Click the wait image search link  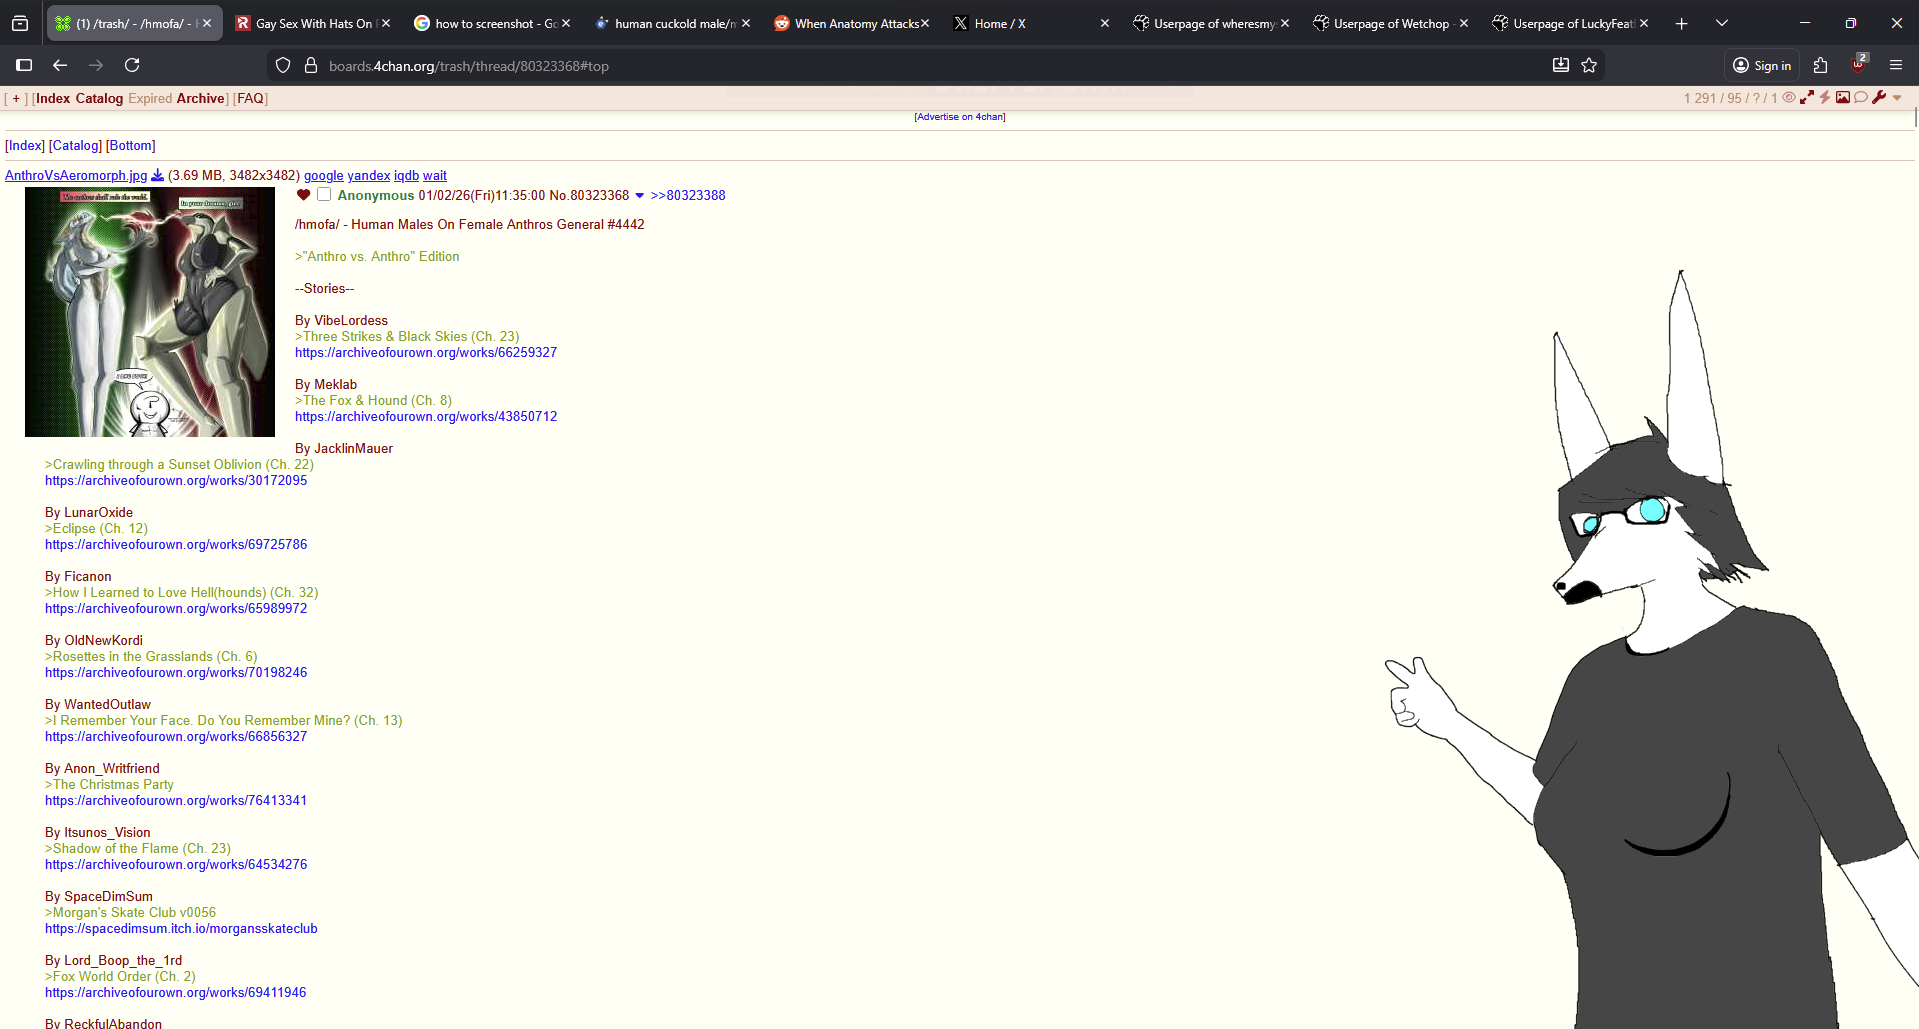pyautogui.click(x=435, y=175)
